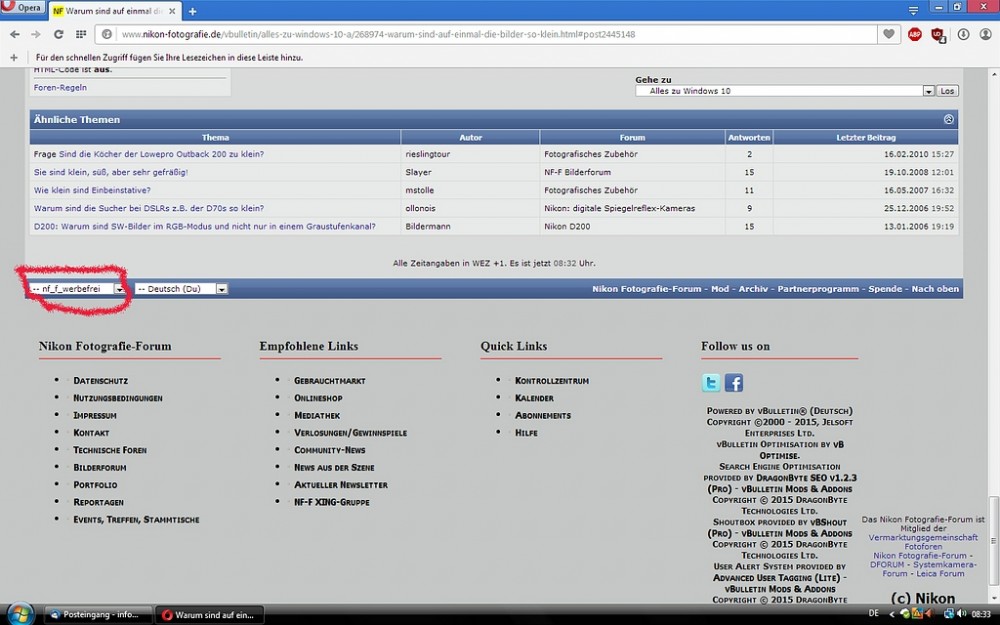This screenshot has width=1000, height=625.
Task: Open thread about Lowepro Outback 200 Köcher
Action: point(161,154)
